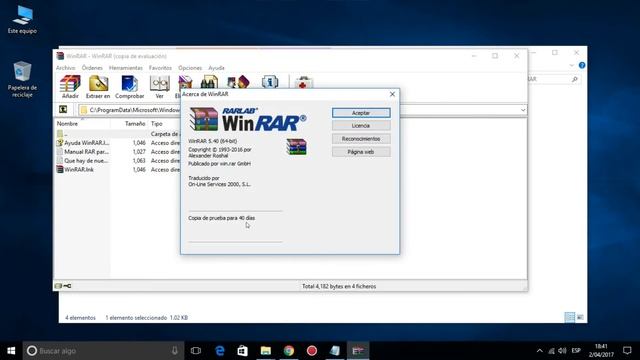This screenshot has width=640, height=360.
Task: Launch Google Chrome from the taskbar
Action: click(289, 351)
